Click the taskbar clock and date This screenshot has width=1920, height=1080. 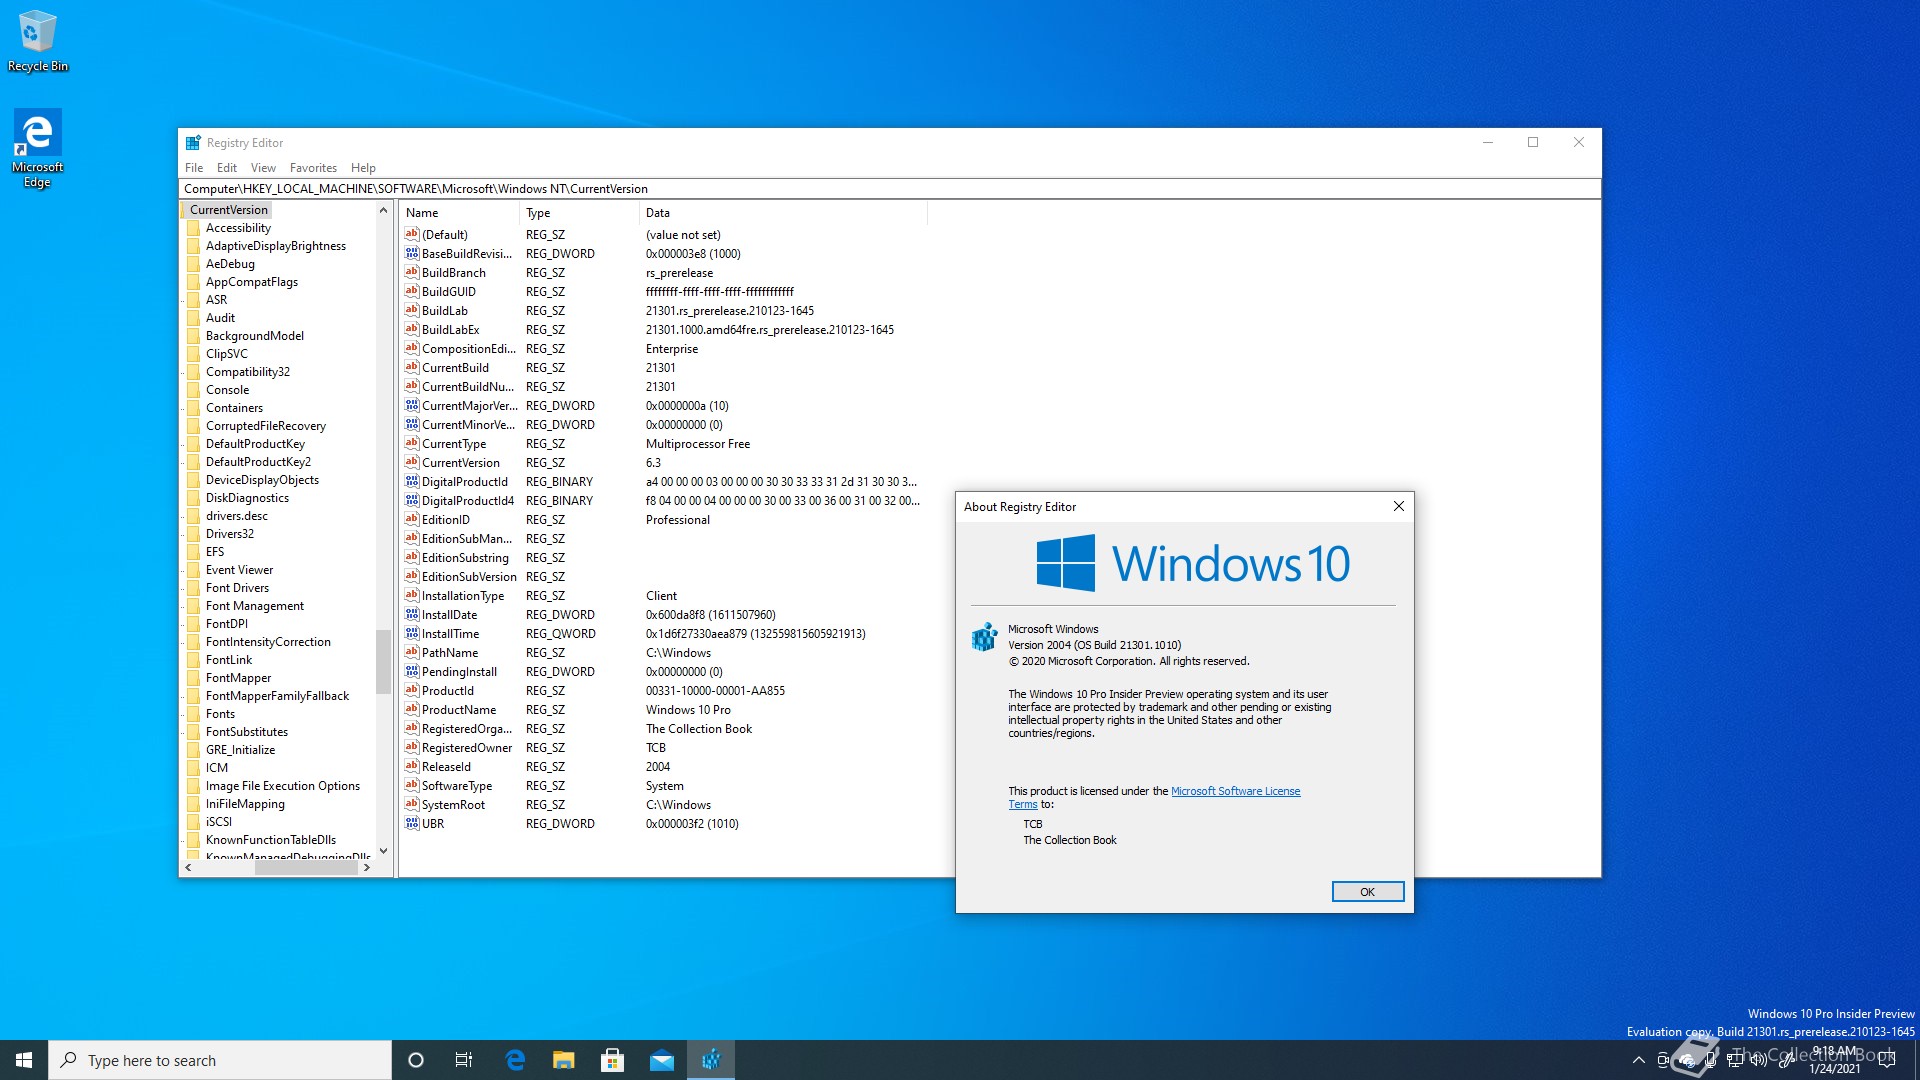1834,1060
